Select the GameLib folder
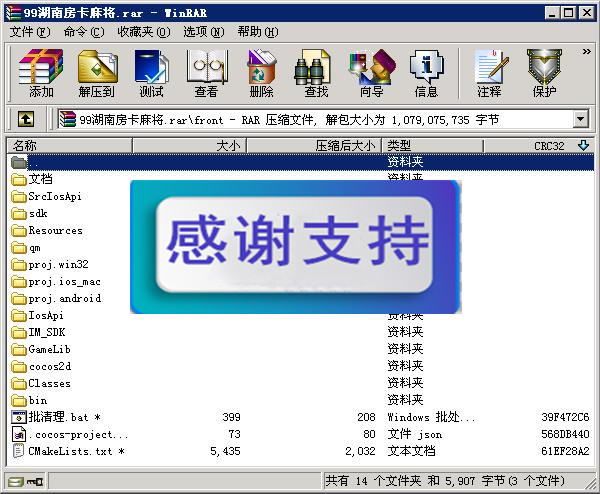The image size is (600, 494). (41, 349)
